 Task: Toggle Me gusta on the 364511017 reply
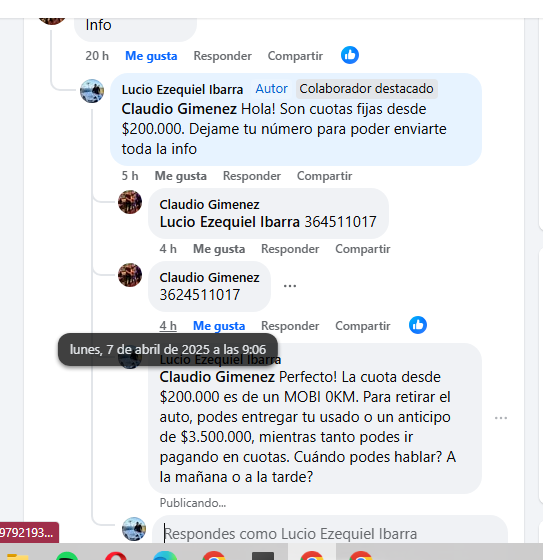pos(219,249)
